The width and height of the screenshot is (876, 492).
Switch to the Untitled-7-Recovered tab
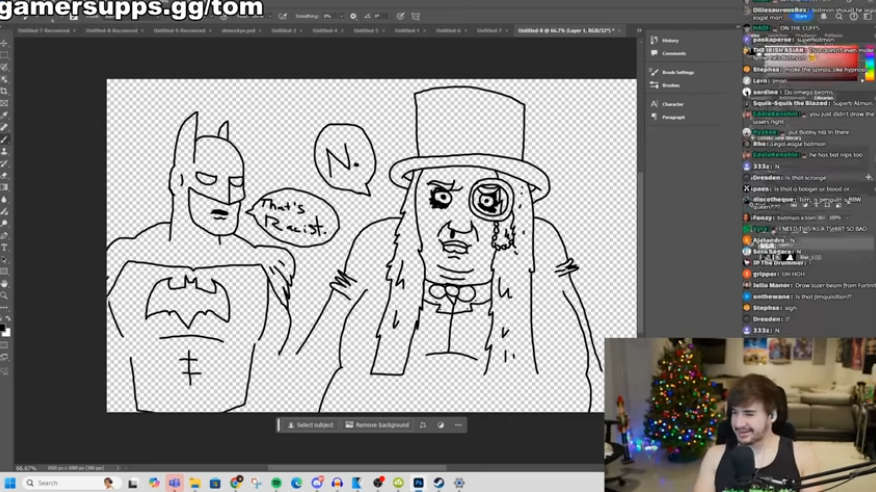coord(44,31)
